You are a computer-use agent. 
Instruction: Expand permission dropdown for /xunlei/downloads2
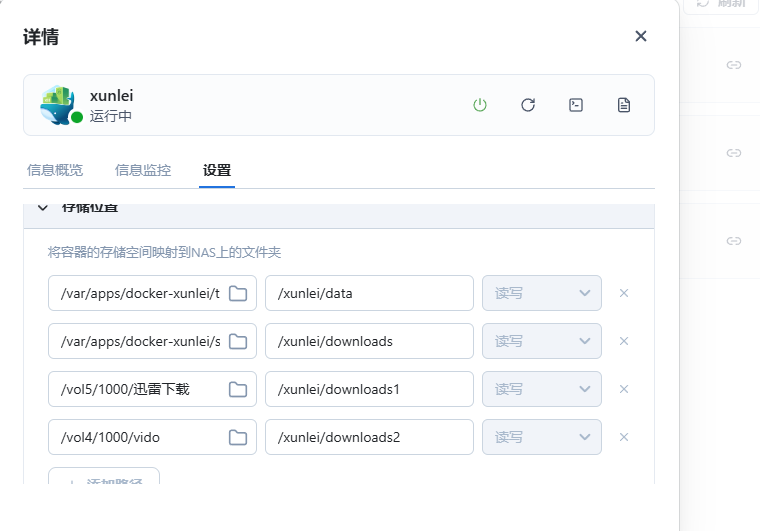coord(542,437)
